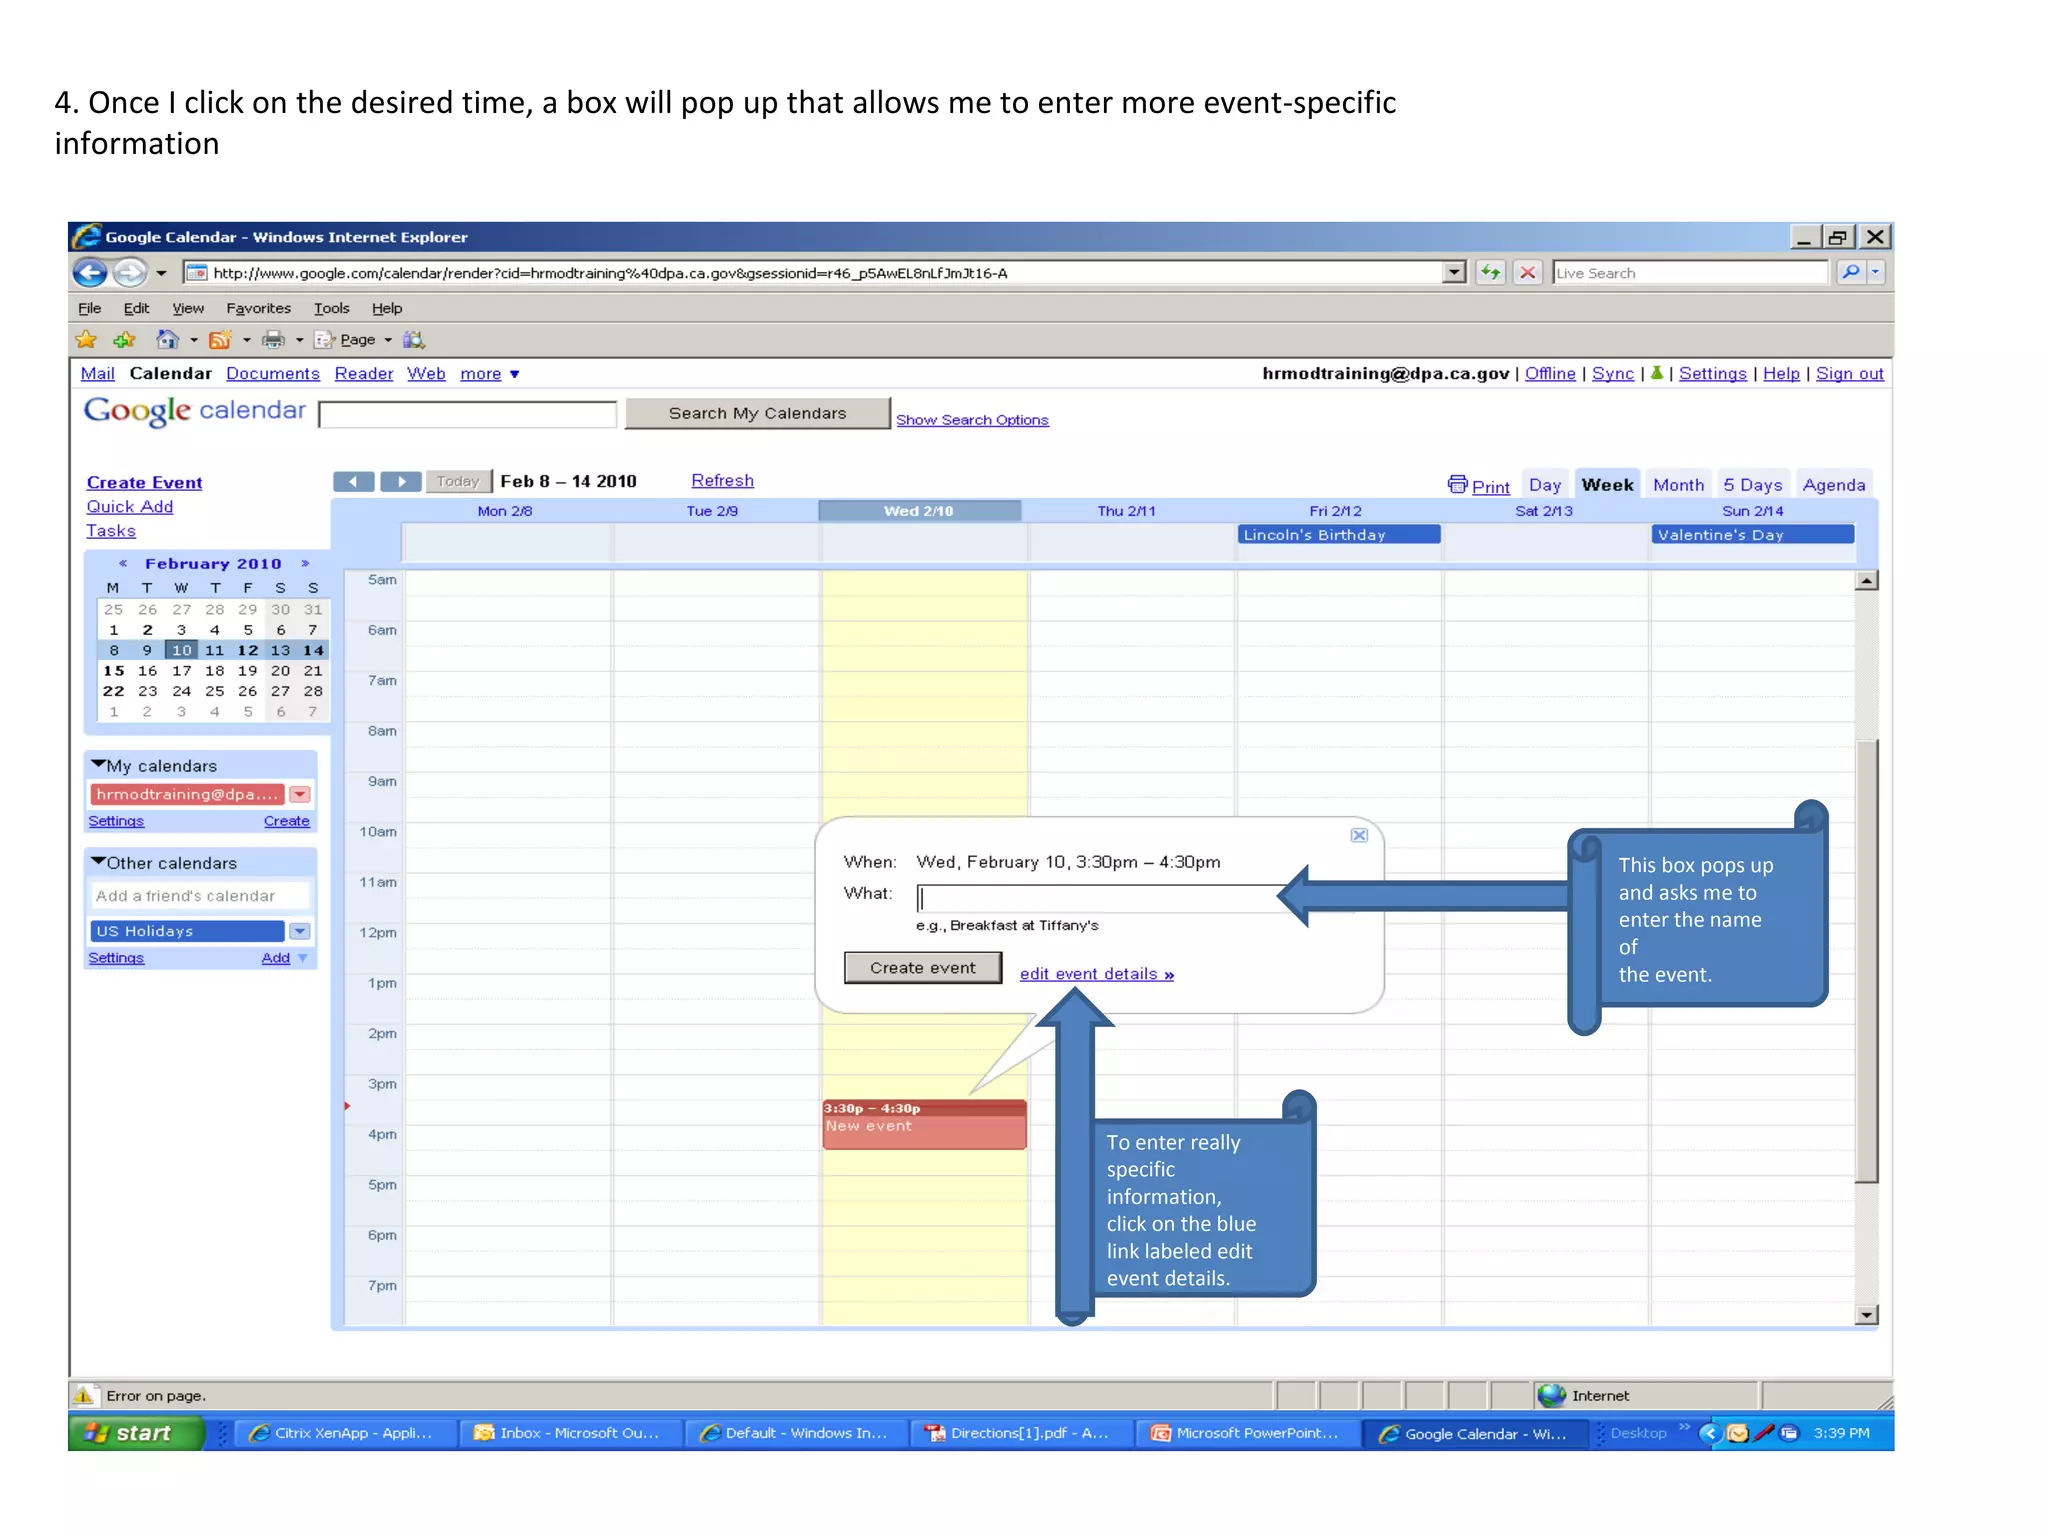Switch to Month view tab
Screen dimensions: 2048x1536
(x=1677, y=485)
